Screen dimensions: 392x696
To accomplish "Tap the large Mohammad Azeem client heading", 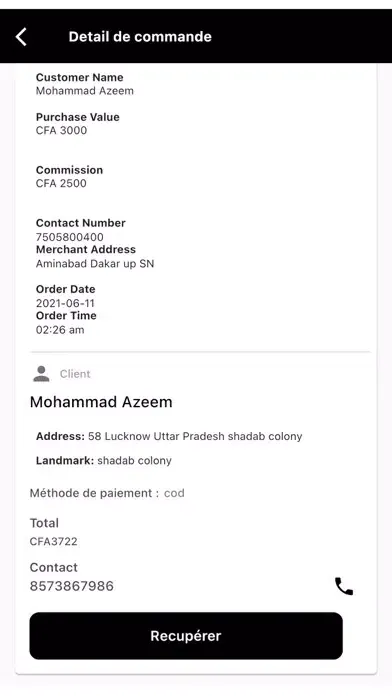I will point(101,402).
